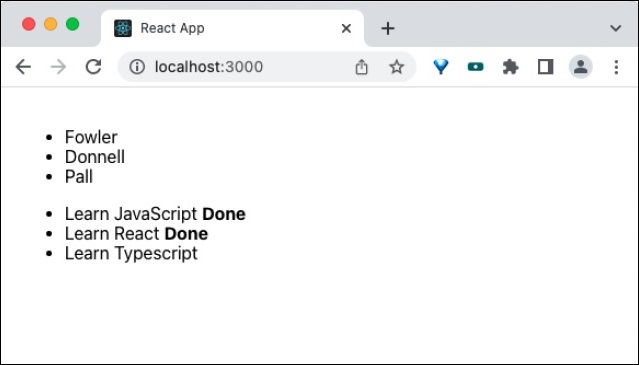Open the user profile avatar
Image resolution: width=639 pixels, height=365 pixels.
580,67
